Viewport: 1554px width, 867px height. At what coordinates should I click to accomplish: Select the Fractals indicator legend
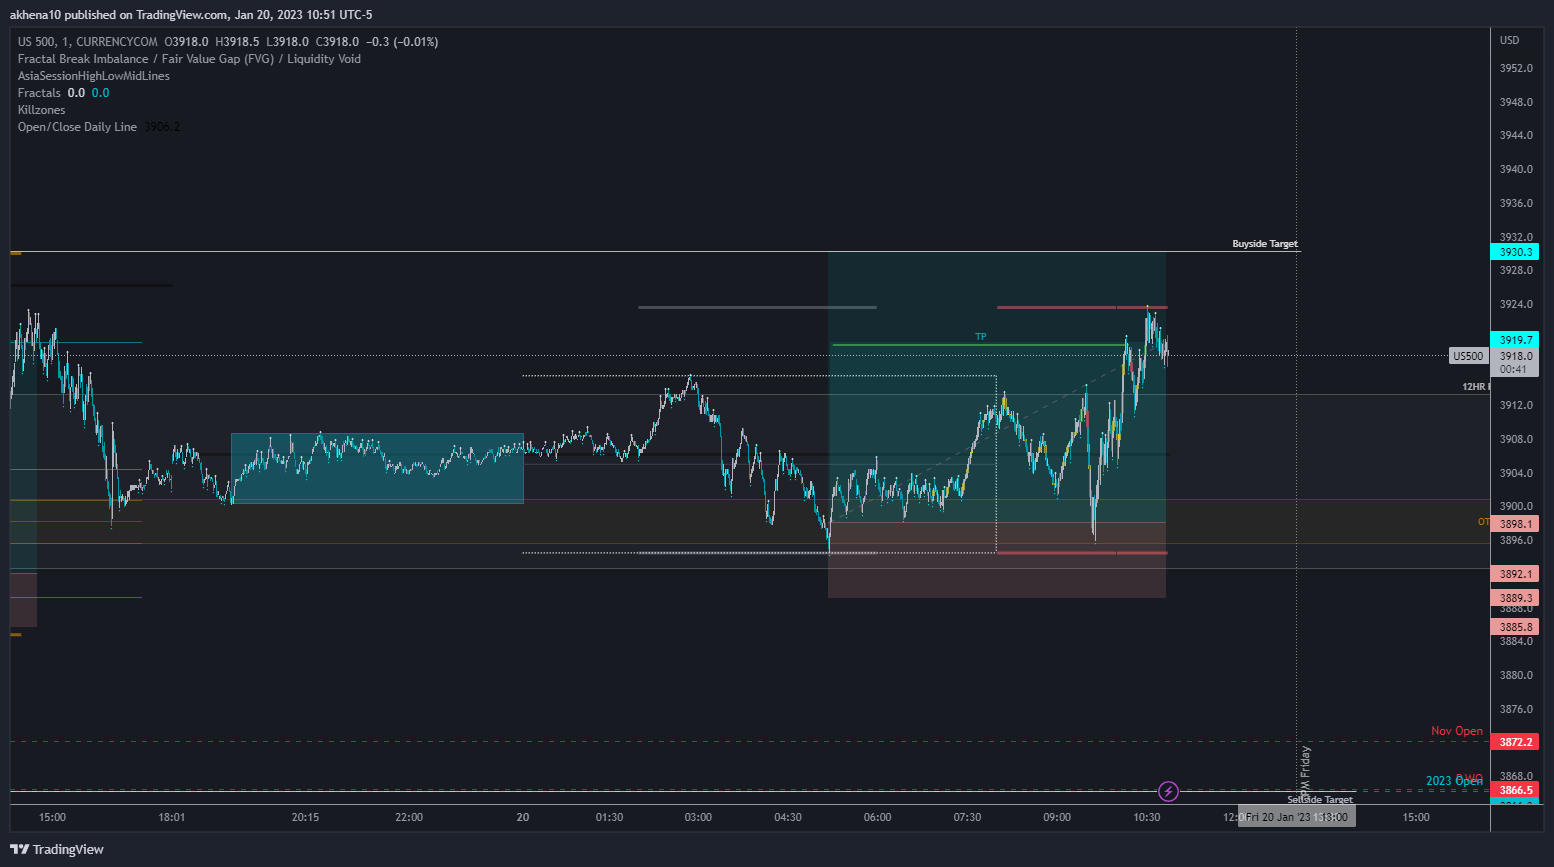tap(39, 93)
